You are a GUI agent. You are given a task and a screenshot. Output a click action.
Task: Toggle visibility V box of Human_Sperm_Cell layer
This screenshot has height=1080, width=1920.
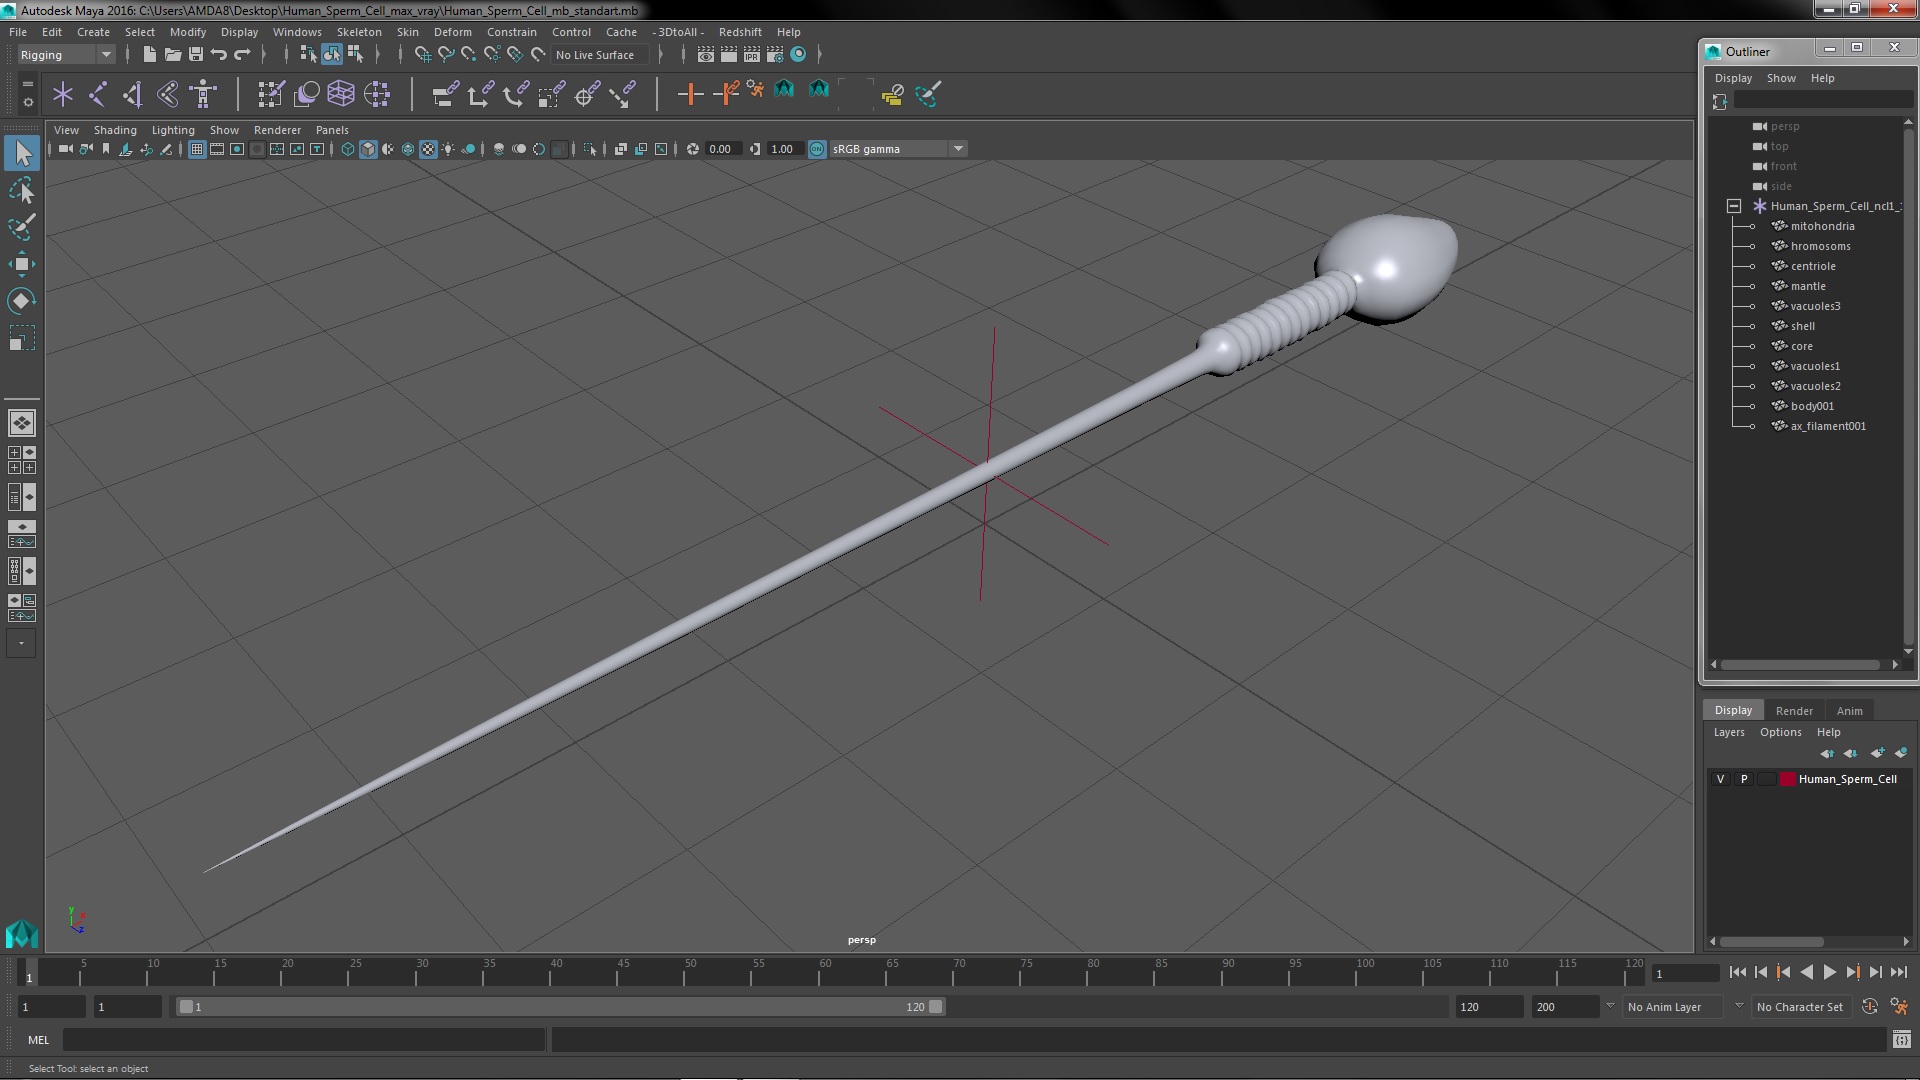(x=1720, y=779)
